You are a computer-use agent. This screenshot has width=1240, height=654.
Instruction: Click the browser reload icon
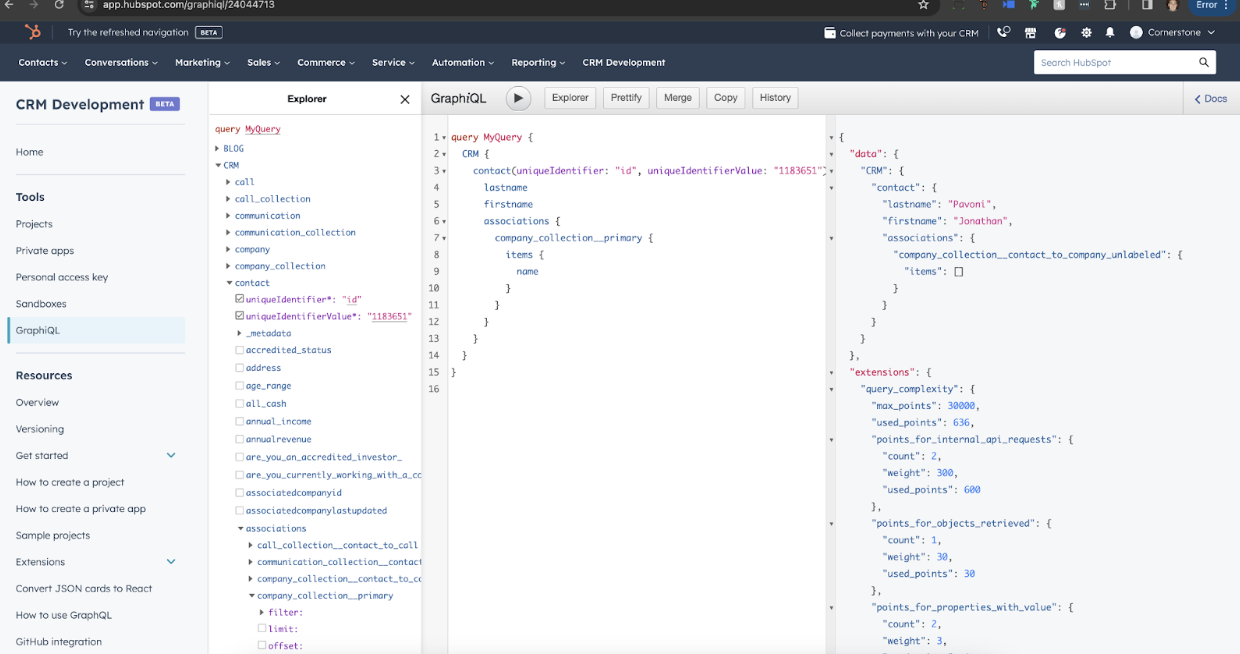59,5
